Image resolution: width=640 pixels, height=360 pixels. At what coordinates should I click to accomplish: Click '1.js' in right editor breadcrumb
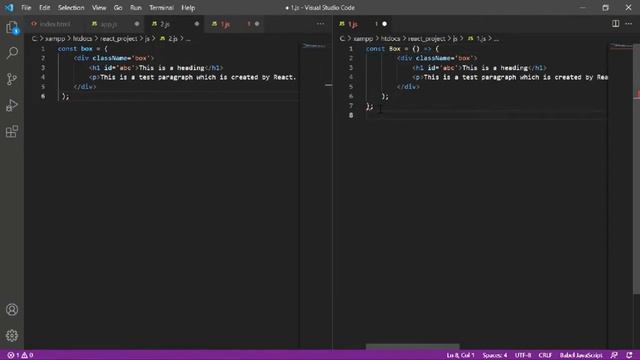coord(481,39)
